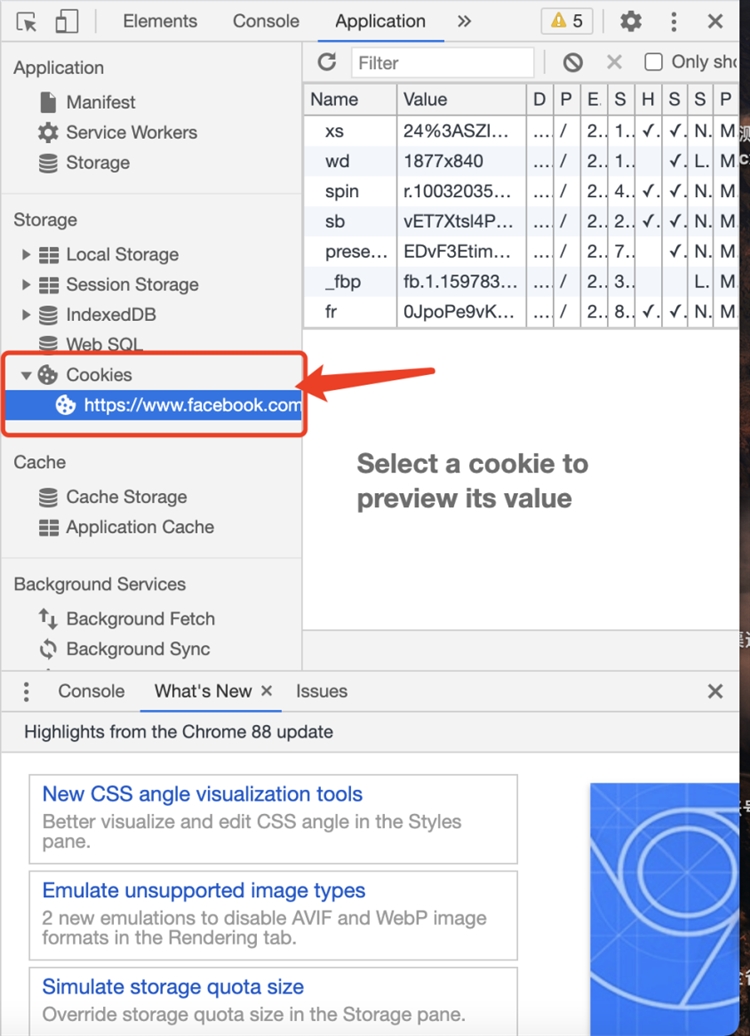Expand the Session Storage tree node

[26, 284]
